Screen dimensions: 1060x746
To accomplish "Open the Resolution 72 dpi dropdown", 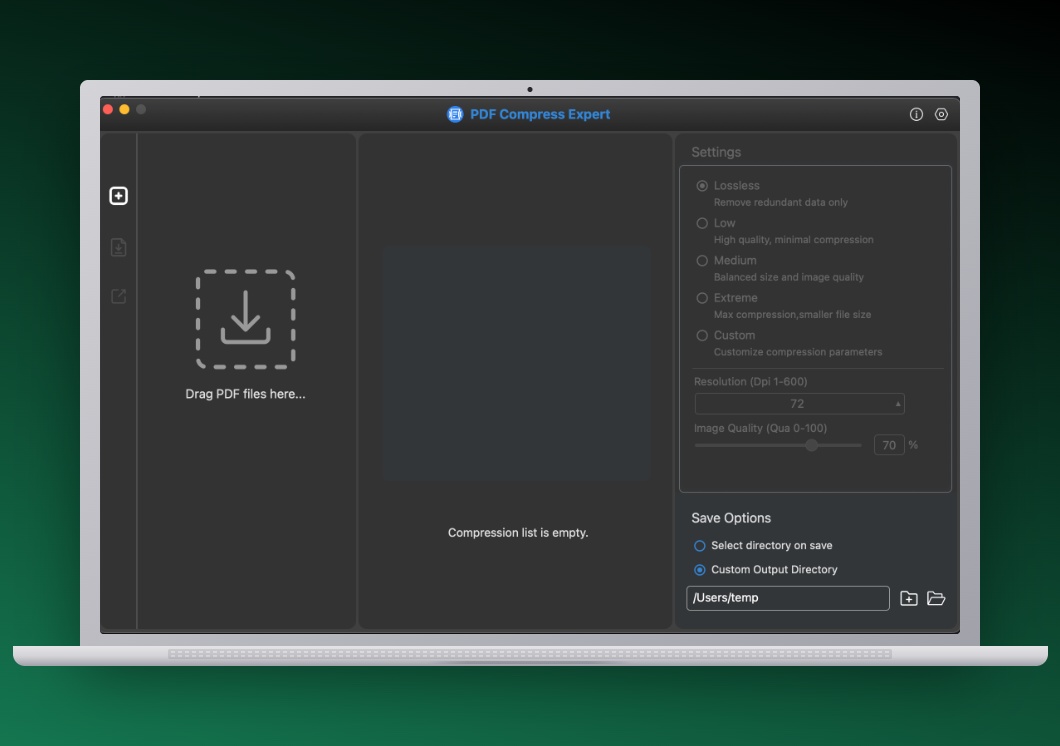I will pyautogui.click(x=799, y=403).
